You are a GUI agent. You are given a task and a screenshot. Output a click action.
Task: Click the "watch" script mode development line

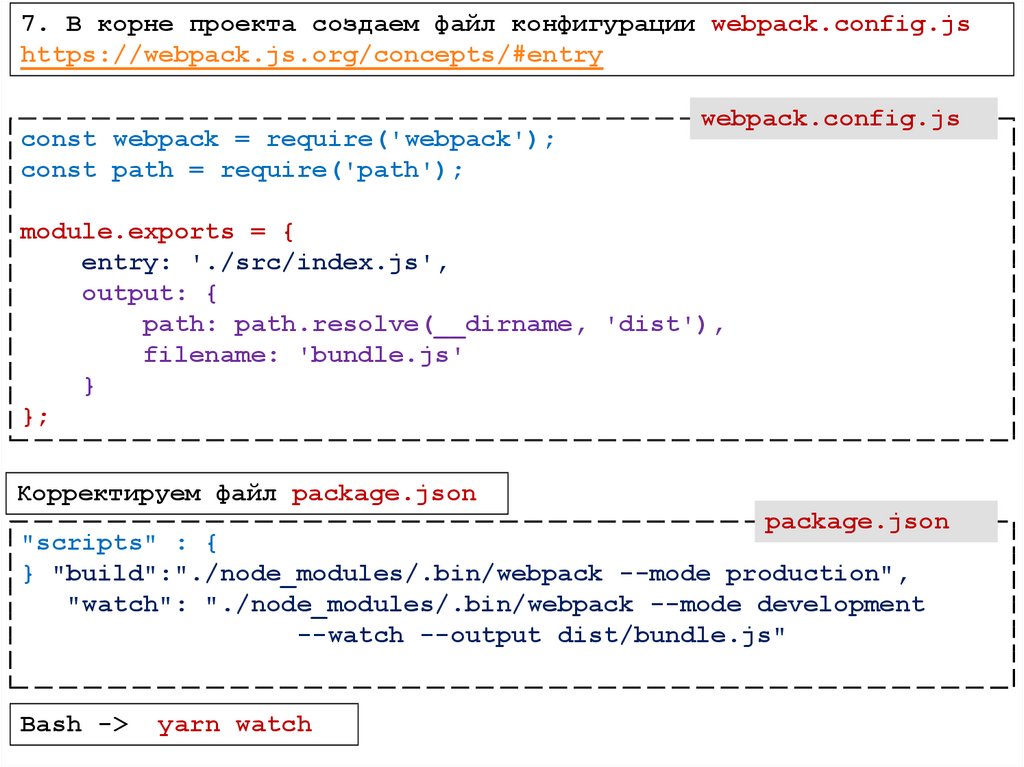[x=496, y=605]
